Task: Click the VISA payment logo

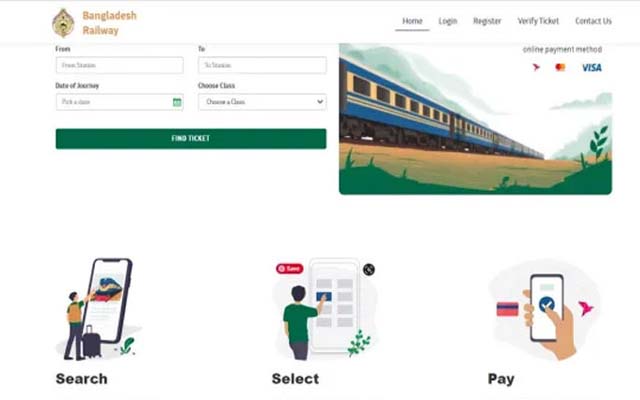Action: pyautogui.click(x=591, y=67)
